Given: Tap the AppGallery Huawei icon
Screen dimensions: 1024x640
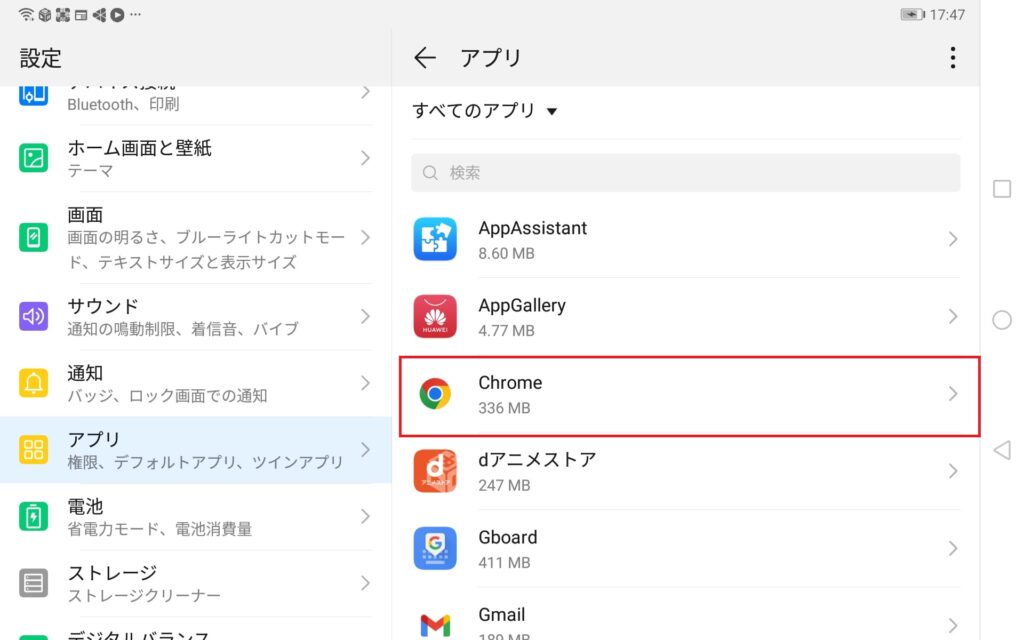Looking at the screenshot, I should (435, 317).
